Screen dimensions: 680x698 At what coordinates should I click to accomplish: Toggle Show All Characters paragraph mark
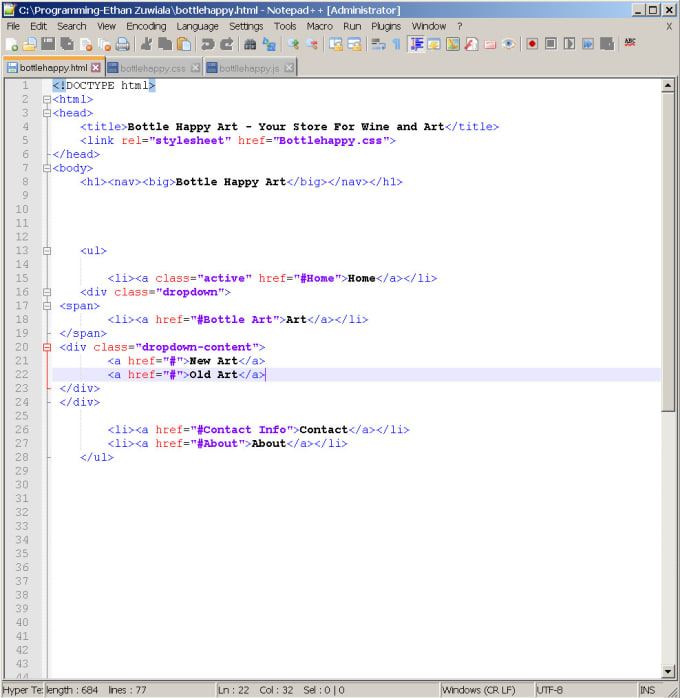pyautogui.click(x=397, y=44)
